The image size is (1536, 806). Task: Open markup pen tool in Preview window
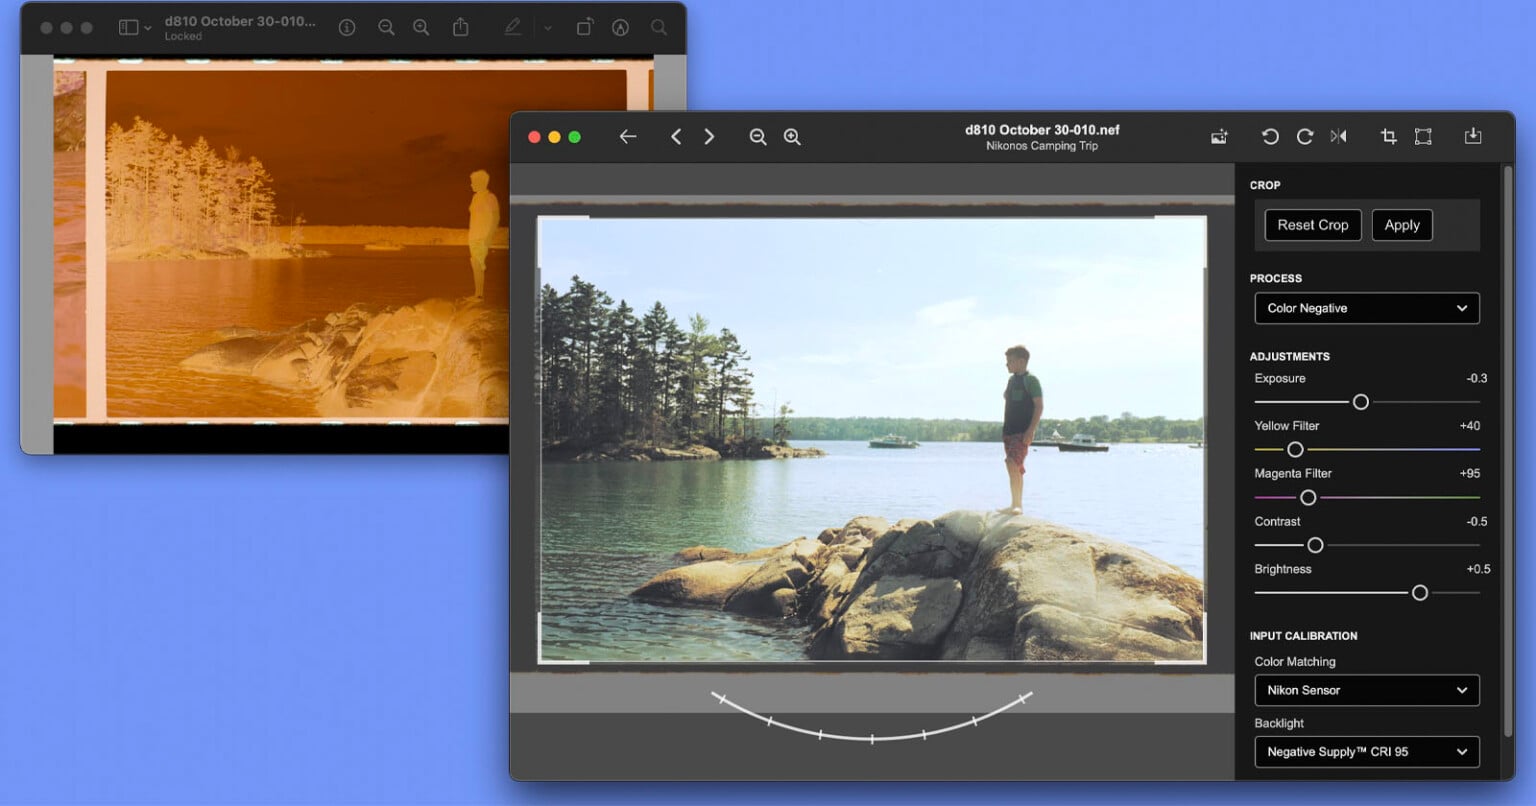513,28
